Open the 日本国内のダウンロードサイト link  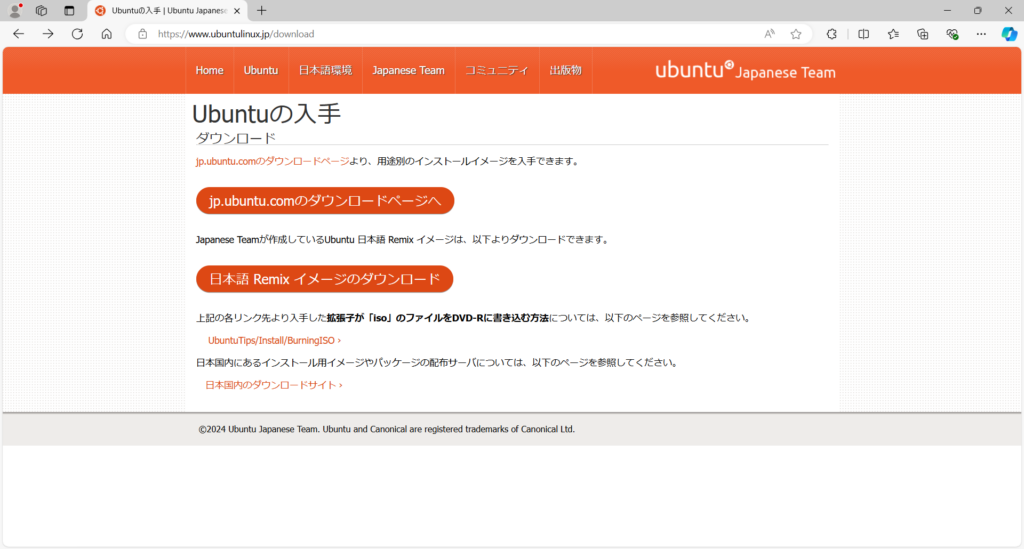click(x=274, y=385)
